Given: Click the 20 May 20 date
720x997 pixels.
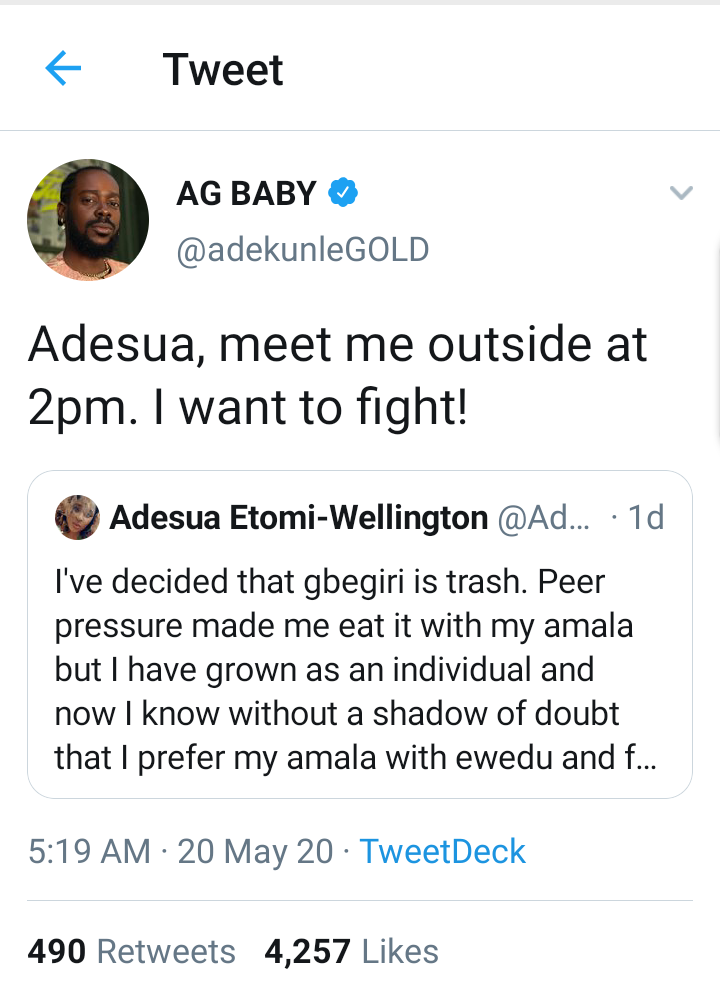Looking at the screenshot, I should (255, 851).
